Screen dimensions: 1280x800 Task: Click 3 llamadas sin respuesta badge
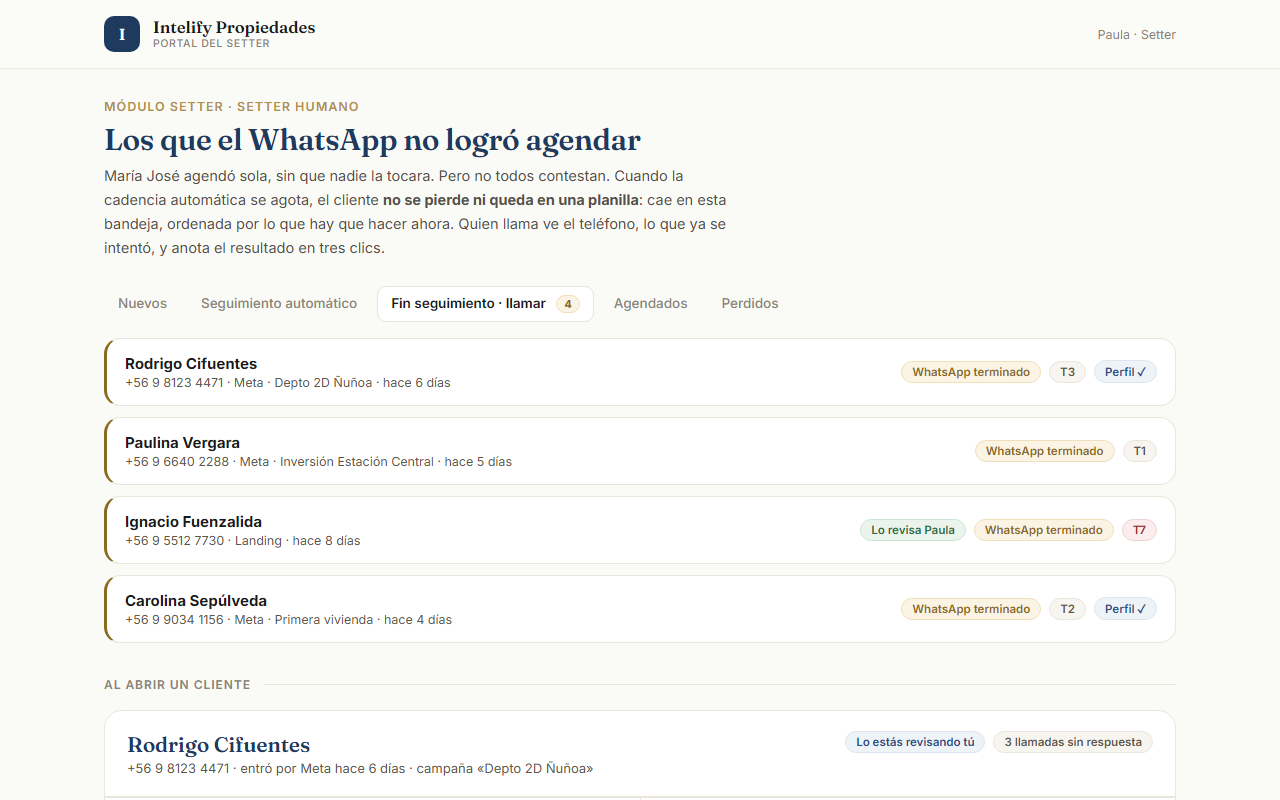[x=1073, y=742]
